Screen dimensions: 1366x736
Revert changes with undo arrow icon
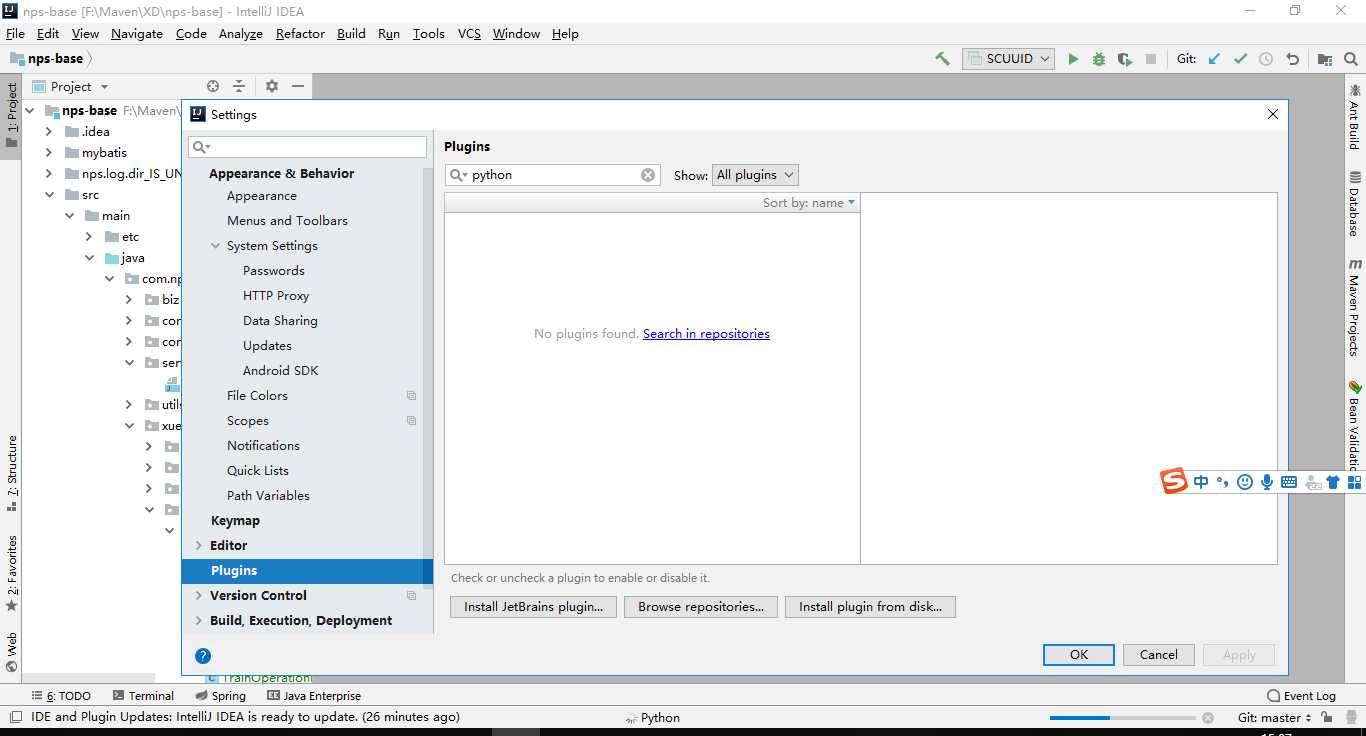tap(1292, 59)
